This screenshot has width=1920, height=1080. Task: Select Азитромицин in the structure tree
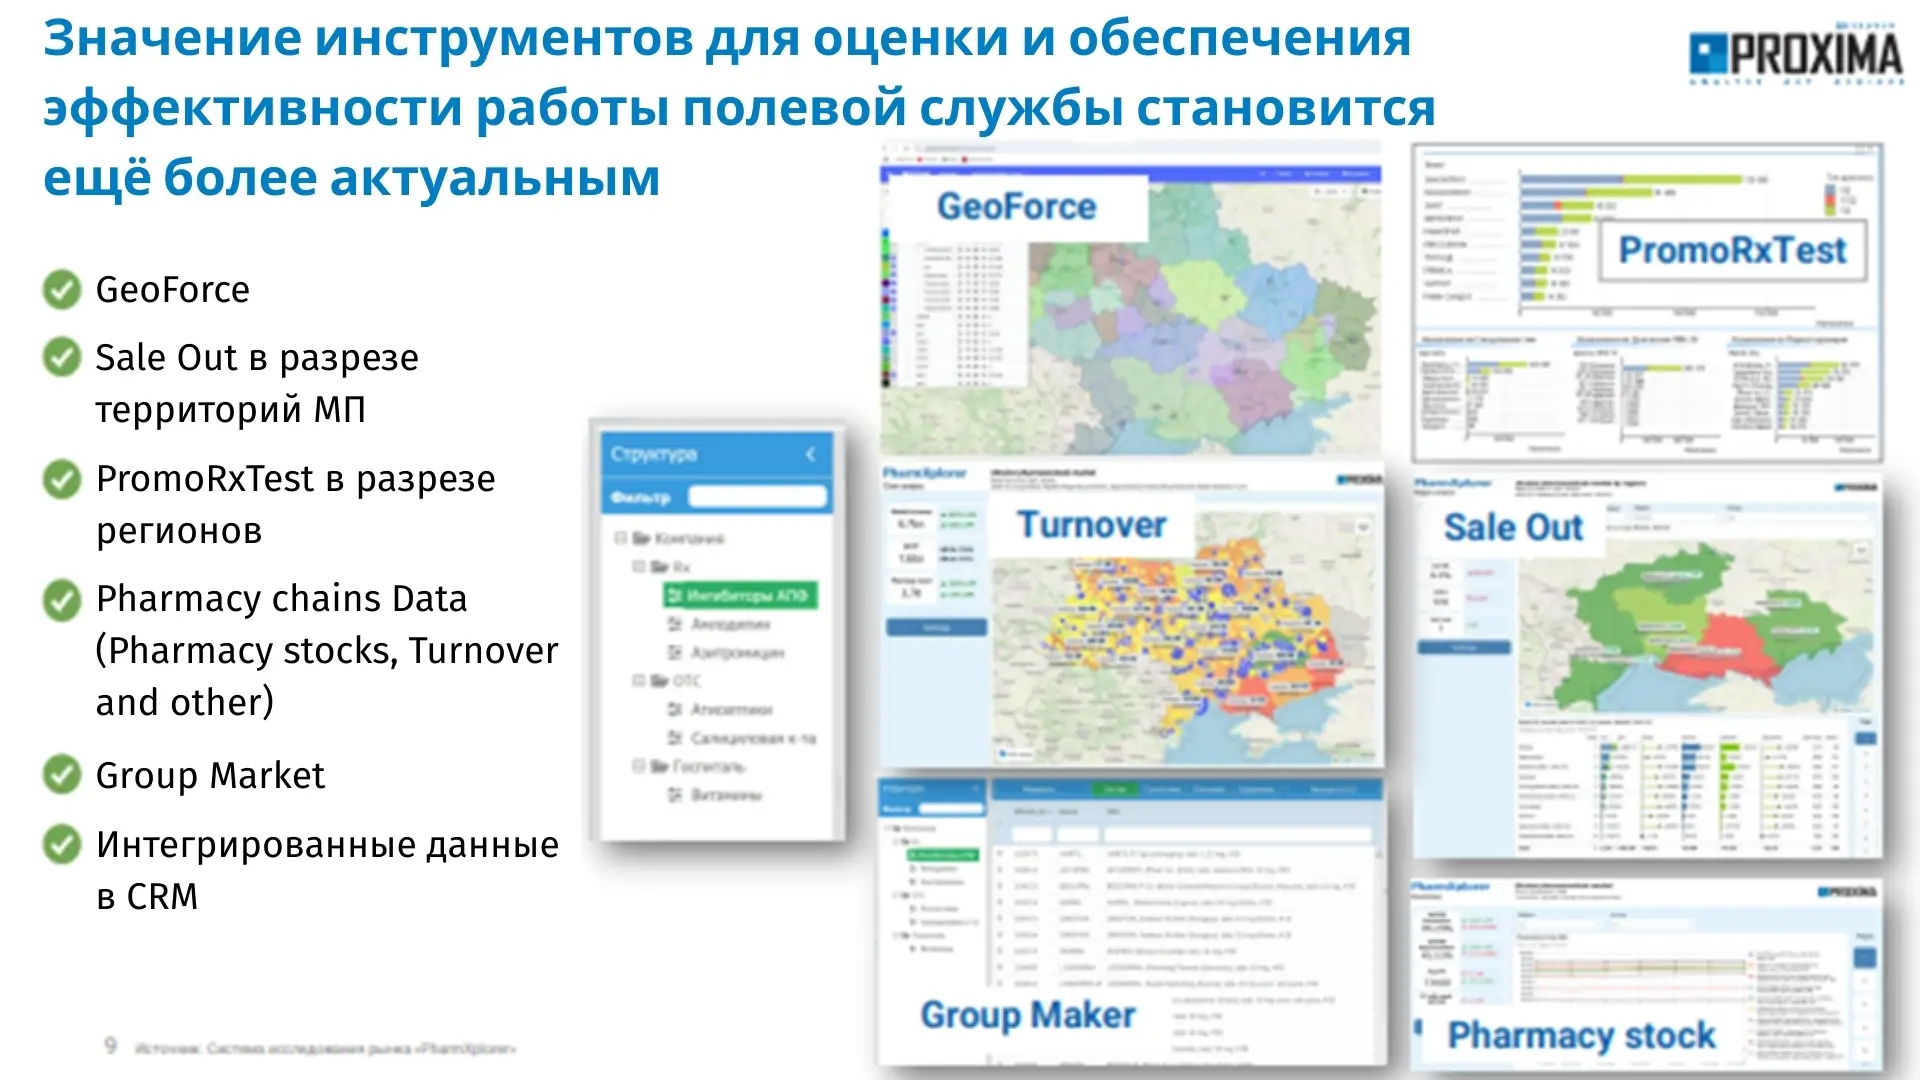tap(737, 653)
